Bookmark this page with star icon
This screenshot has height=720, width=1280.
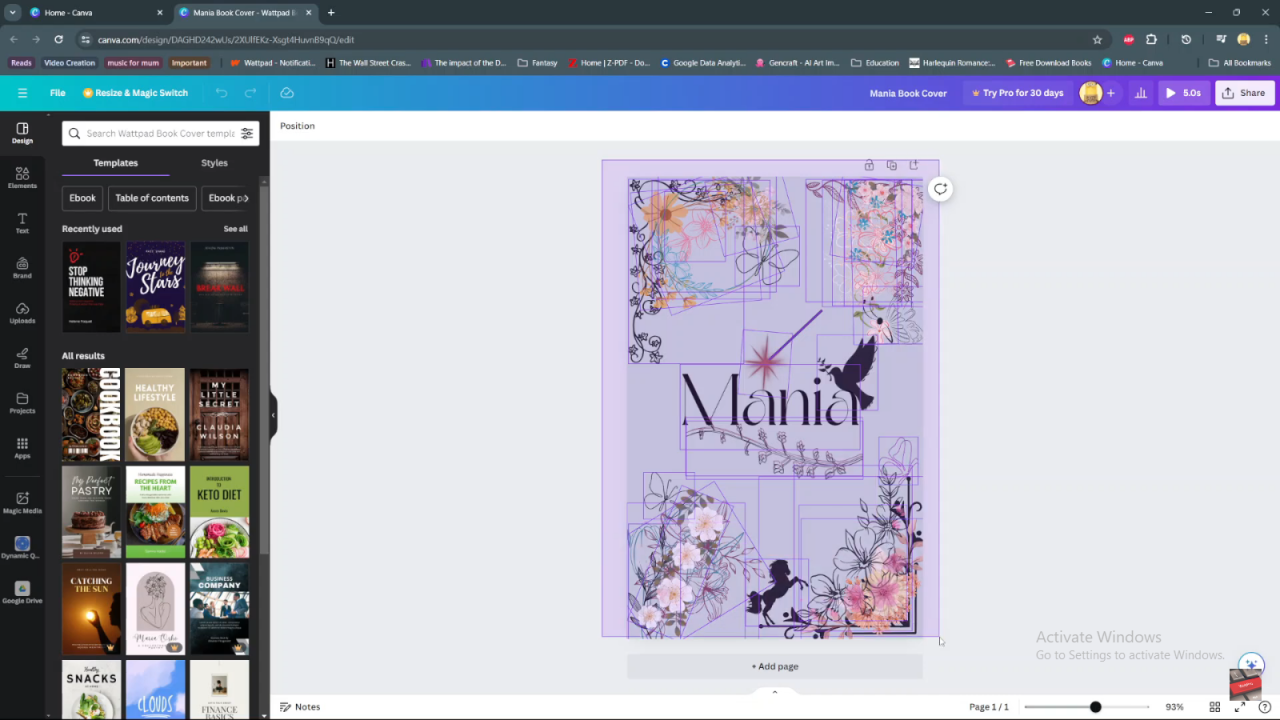(x=1097, y=39)
